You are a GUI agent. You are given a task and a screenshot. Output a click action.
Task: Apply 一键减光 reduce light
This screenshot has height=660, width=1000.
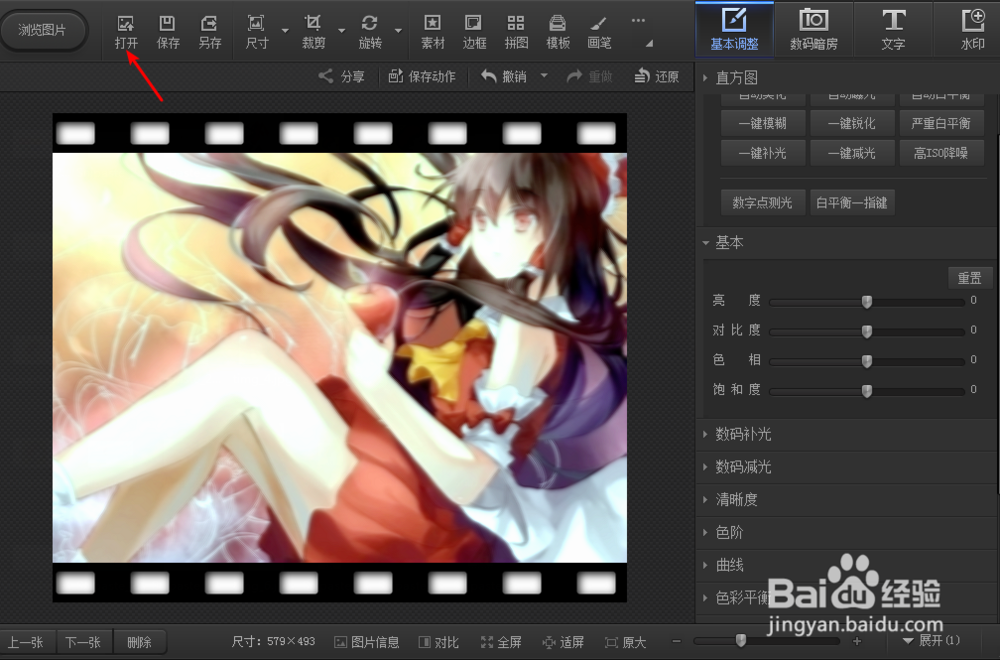click(x=852, y=153)
